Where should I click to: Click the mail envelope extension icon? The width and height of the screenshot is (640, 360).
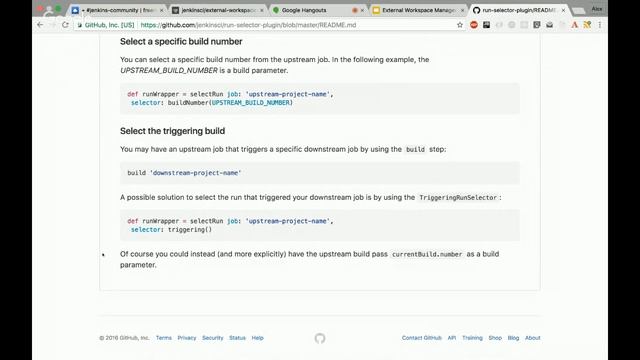click(549, 25)
